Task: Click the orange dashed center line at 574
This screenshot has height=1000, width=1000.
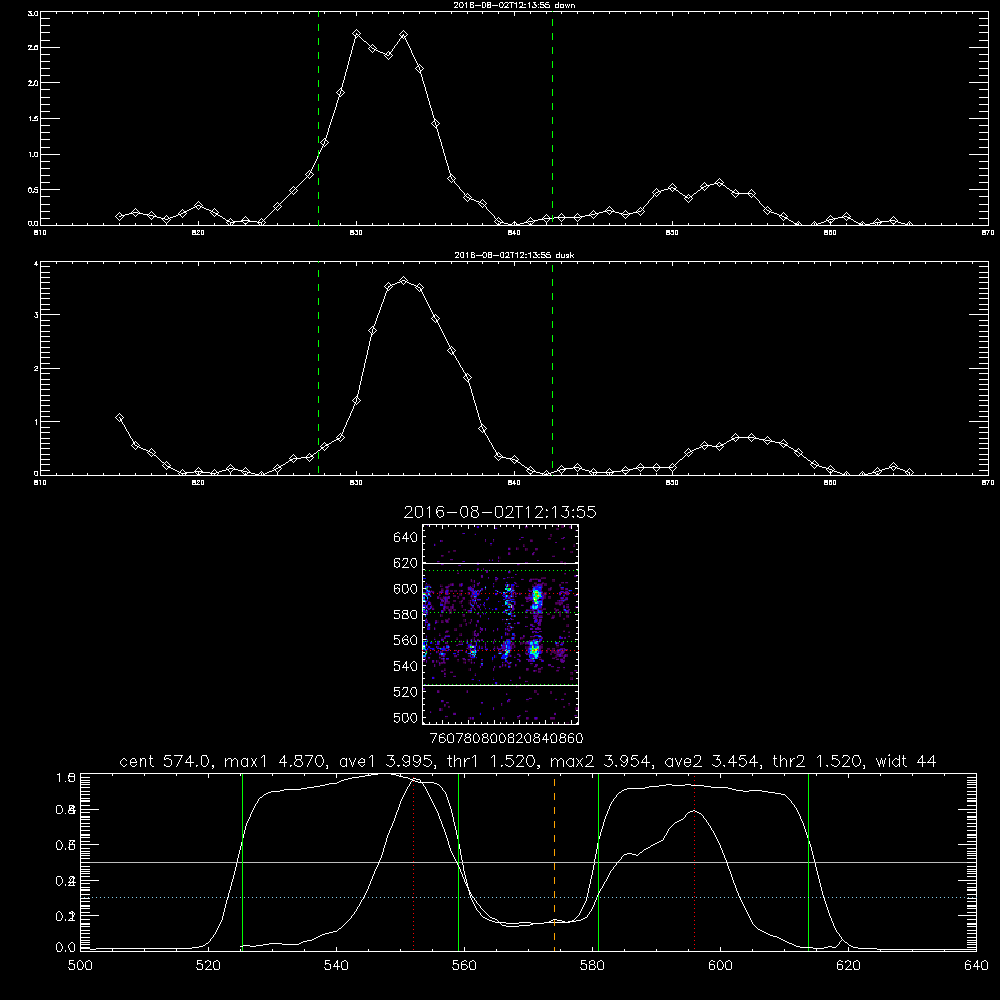Action: [x=554, y=862]
